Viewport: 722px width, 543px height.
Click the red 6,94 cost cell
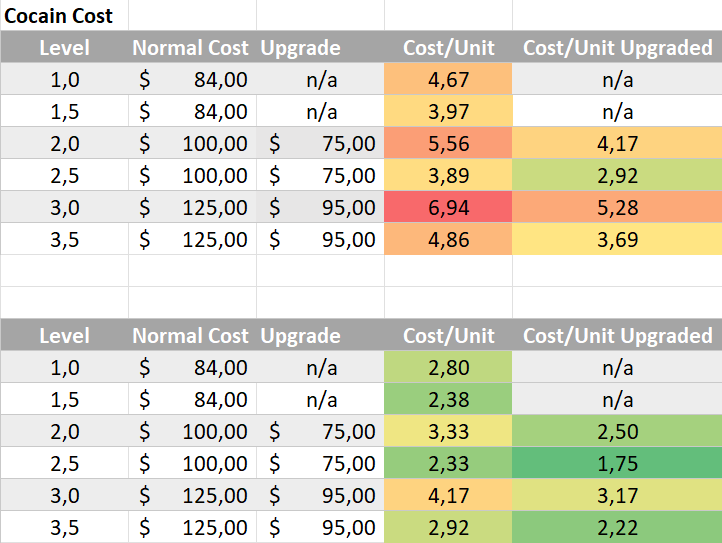(448, 207)
